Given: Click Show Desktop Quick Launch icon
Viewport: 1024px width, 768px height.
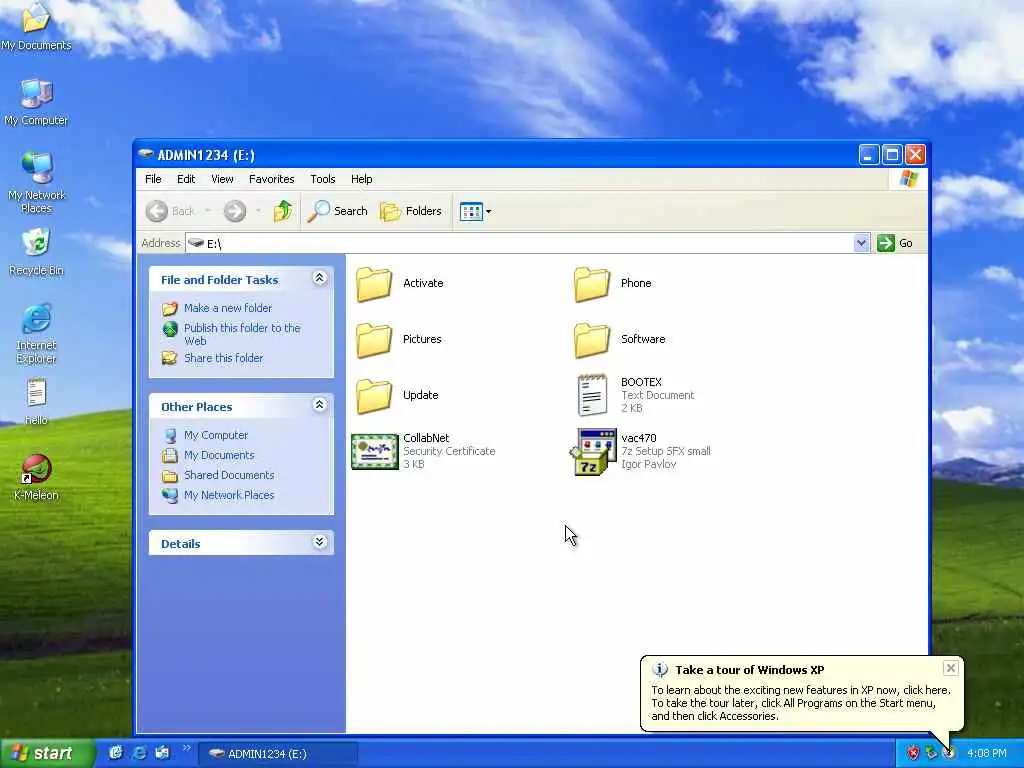Looking at the screenshot, I should point(116,753).
